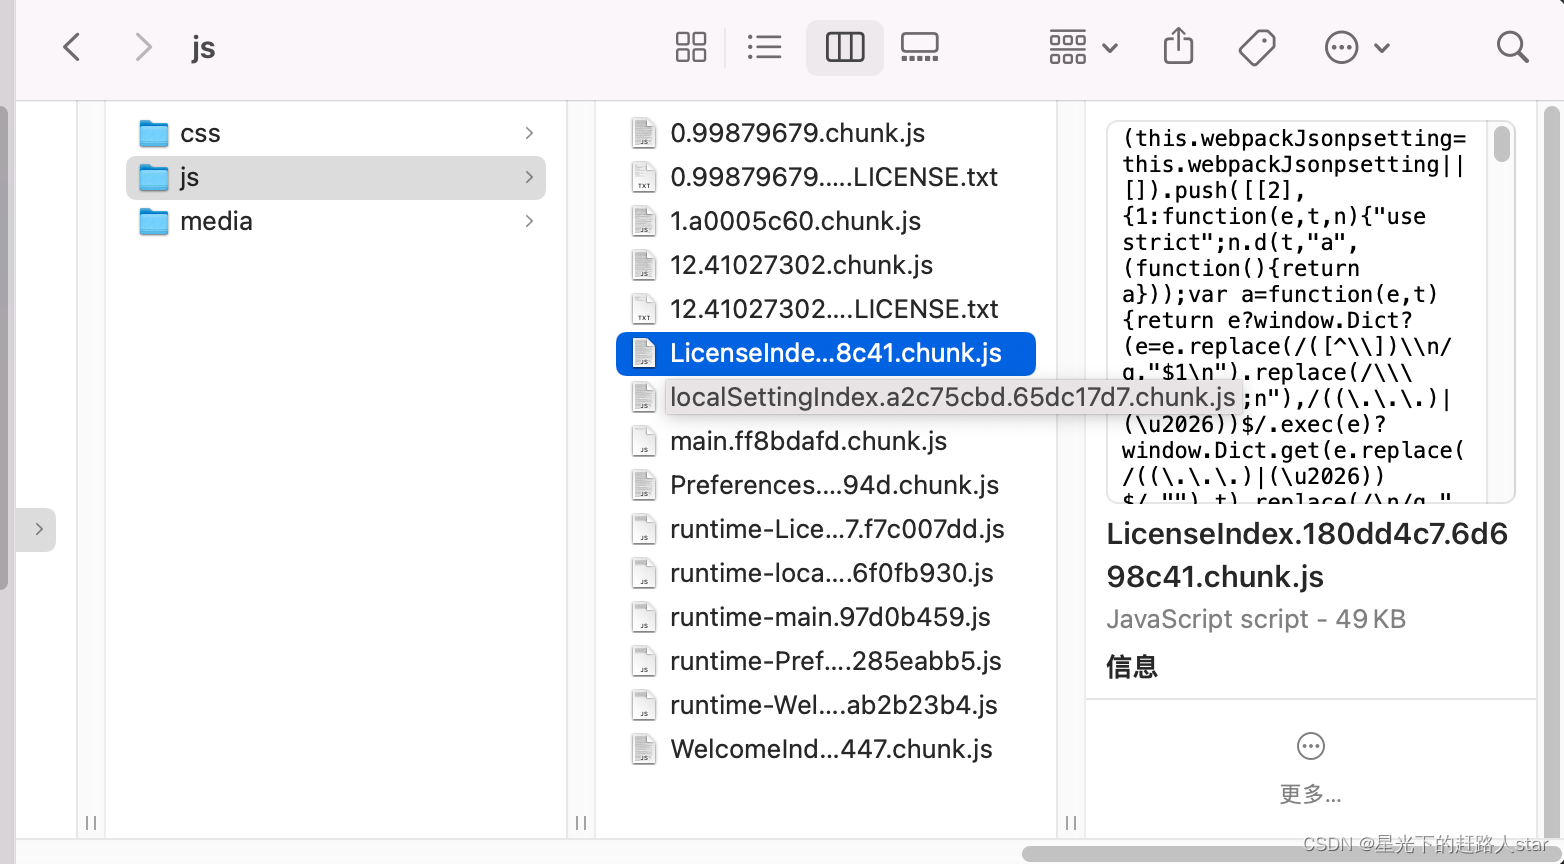
Task: Click the Search magnifier icon
Action: coord(1512,47)
